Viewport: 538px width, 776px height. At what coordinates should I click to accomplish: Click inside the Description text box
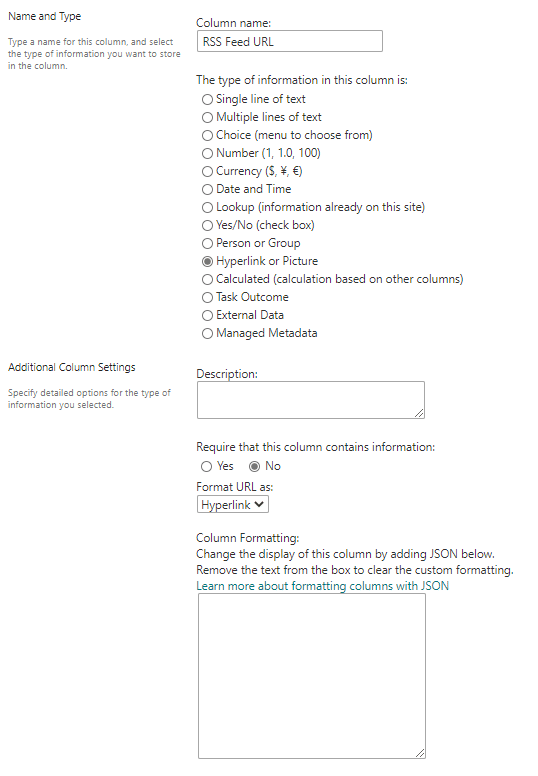click(x=311, y=400)
